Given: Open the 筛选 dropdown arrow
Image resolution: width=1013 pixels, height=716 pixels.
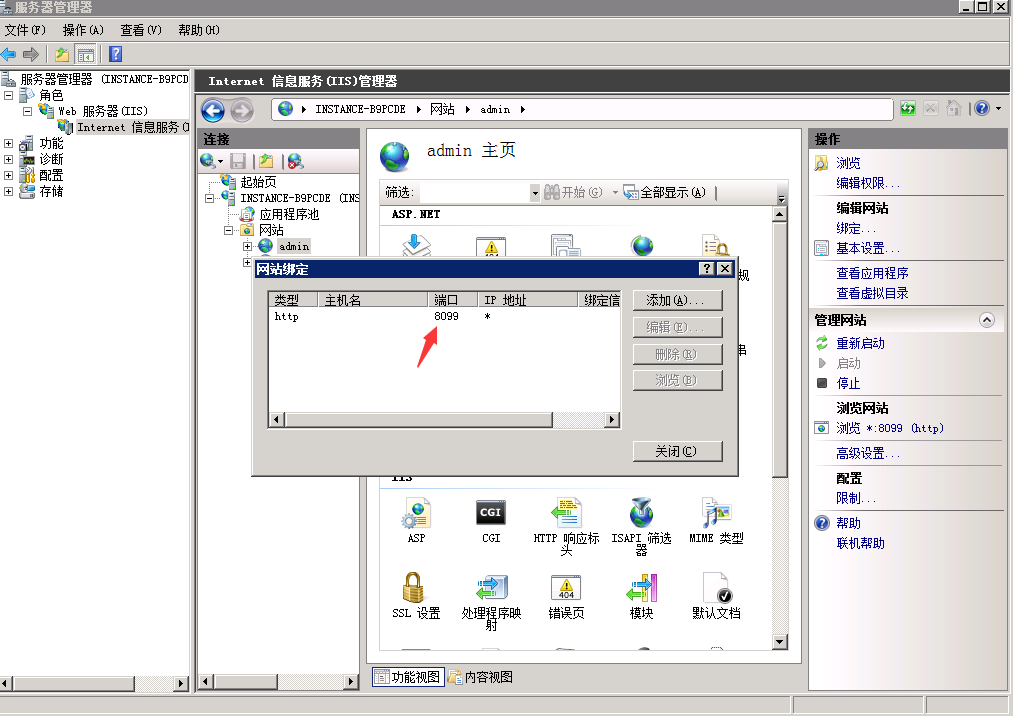Looking at the screenshot, I should click(535, 193).
